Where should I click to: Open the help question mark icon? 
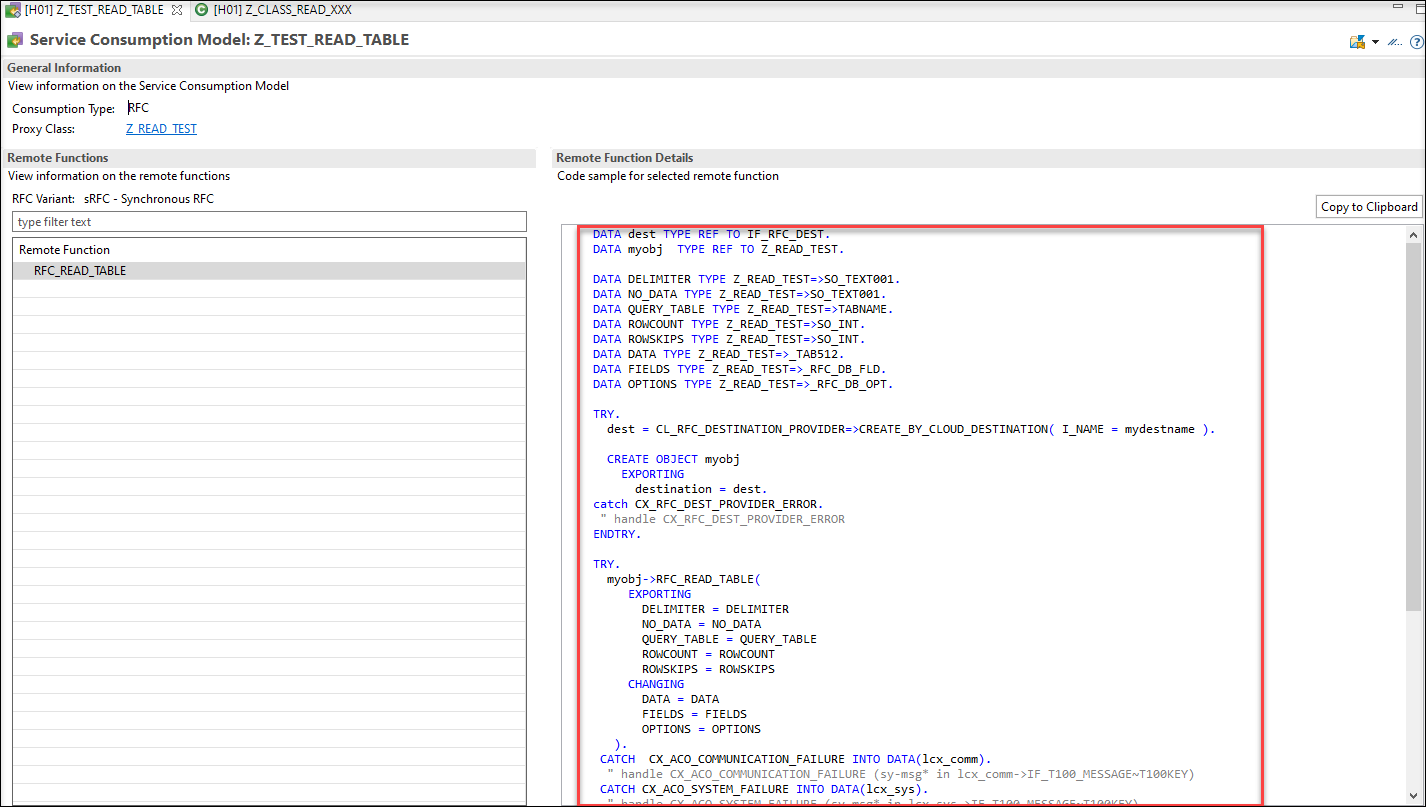tap(1416, 42)
